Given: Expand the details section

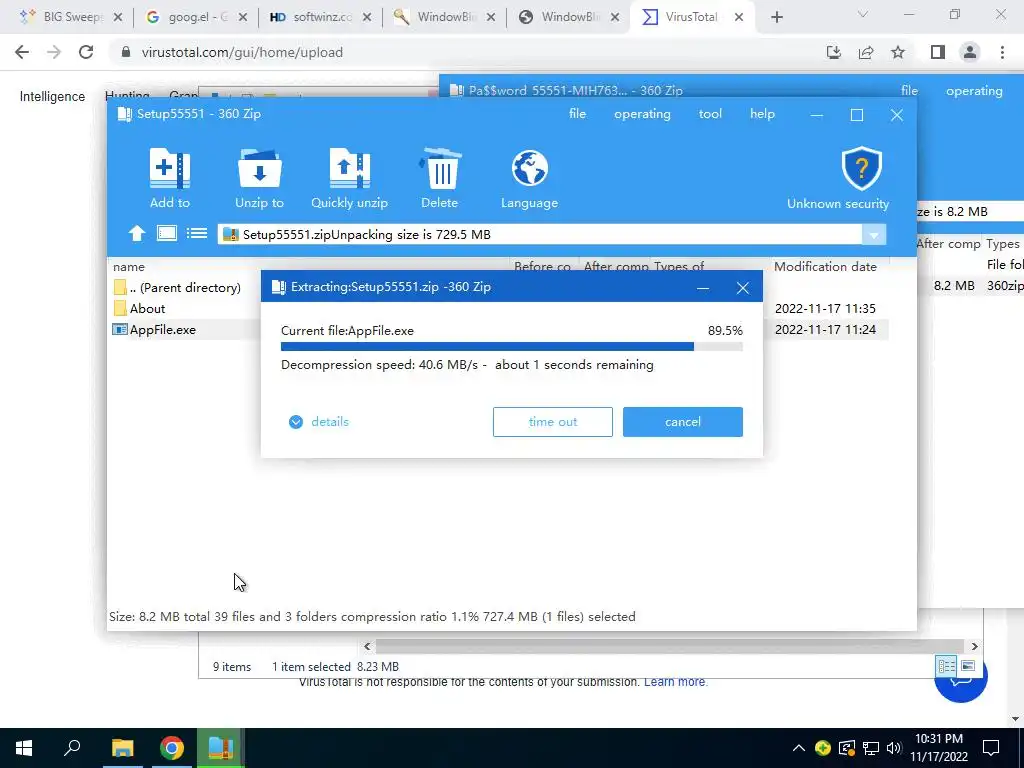Looking at the screenshot, I should tap(319, 422).
